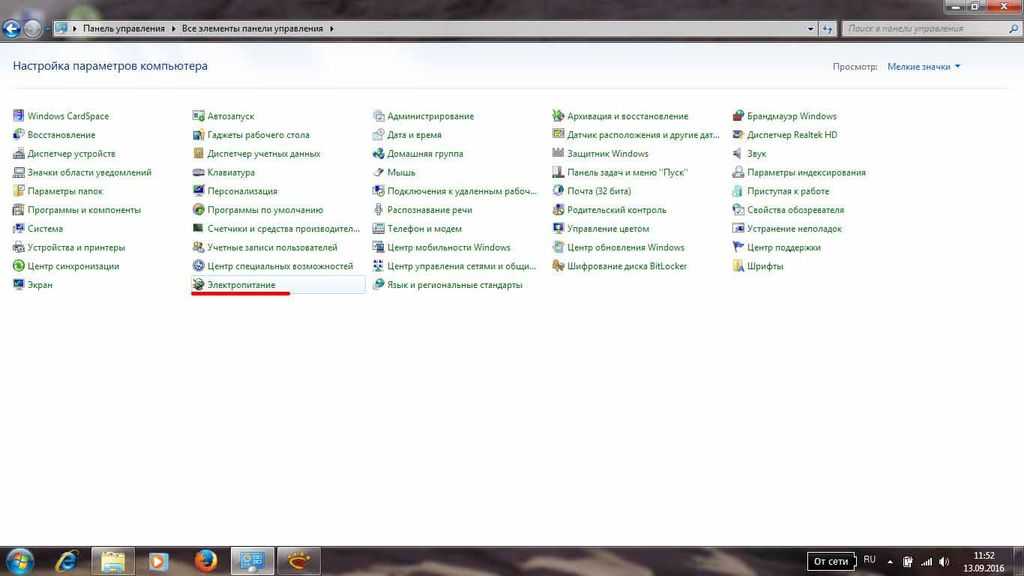Open the Мышь mouse settings icon

click(379, 173)
